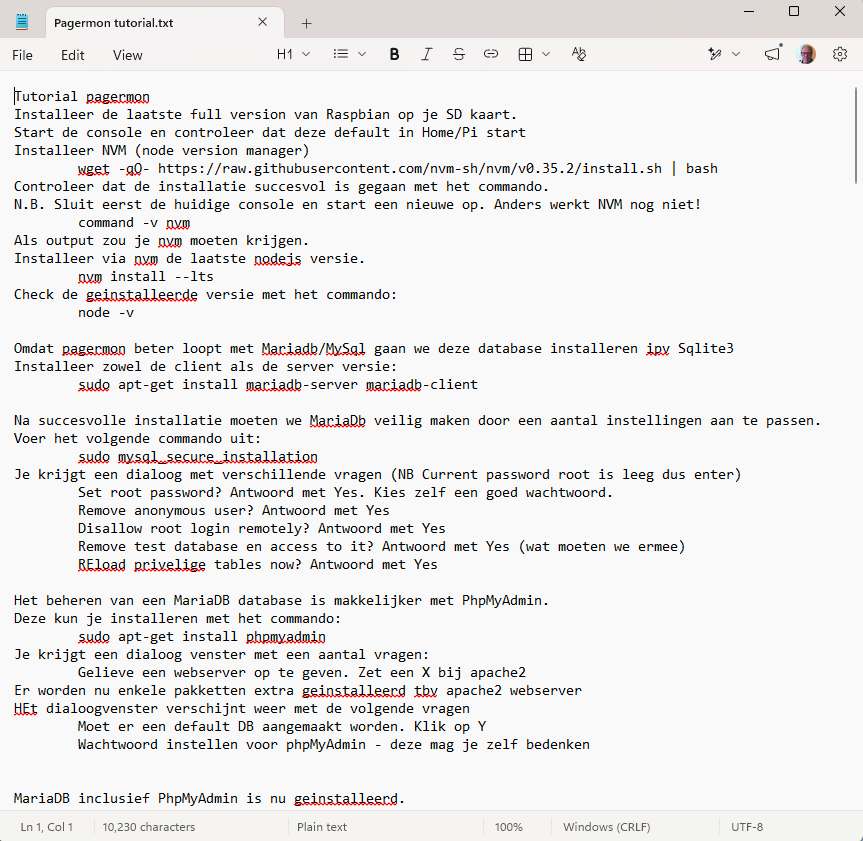Toggle strikethrough formatting
This screenshot has width=863, height=841.
click(x=459, y=54)
